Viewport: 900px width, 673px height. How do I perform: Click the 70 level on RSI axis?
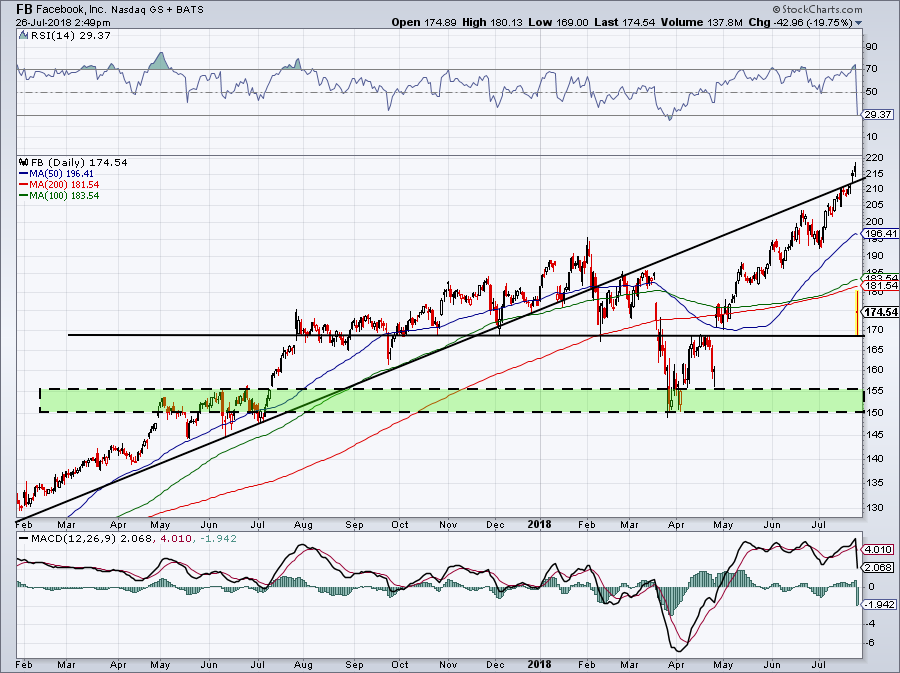click(871, 69)
